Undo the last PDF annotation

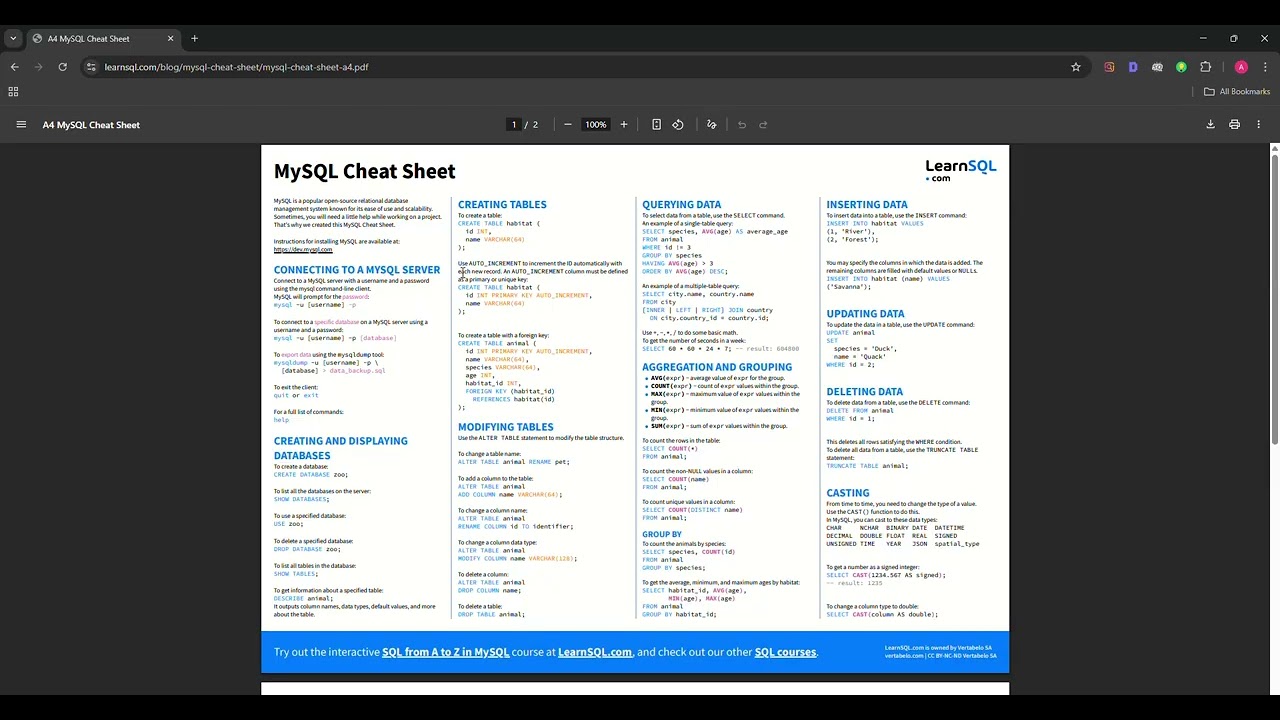[x=742, y=125]
